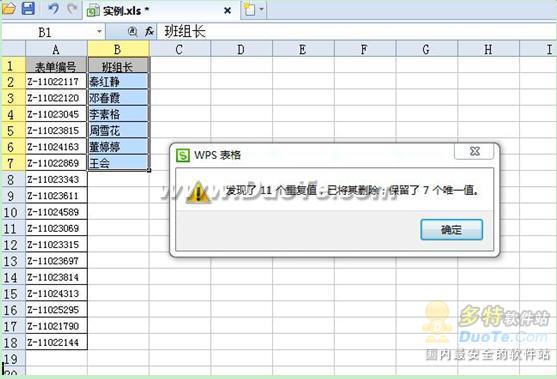Open the Name Box dropdown arrow
The width and height of the screenshot is (557, 379).
pyautogui.click(x=99, y=32)
